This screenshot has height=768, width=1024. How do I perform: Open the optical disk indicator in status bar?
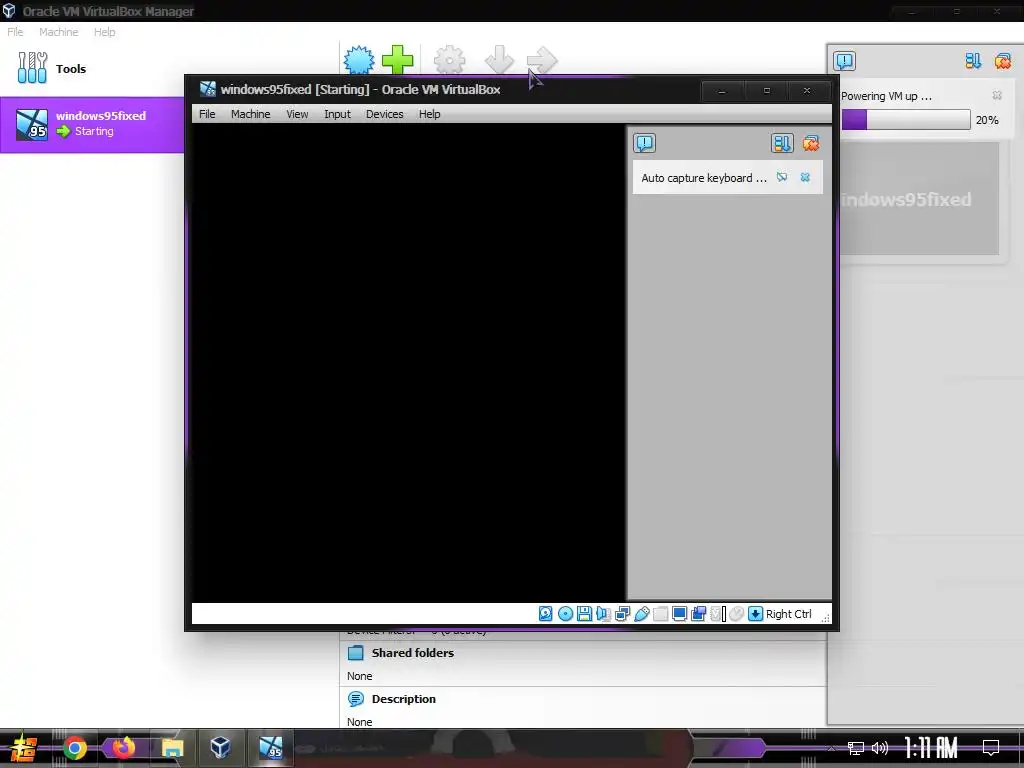click(x=566, y=614)
